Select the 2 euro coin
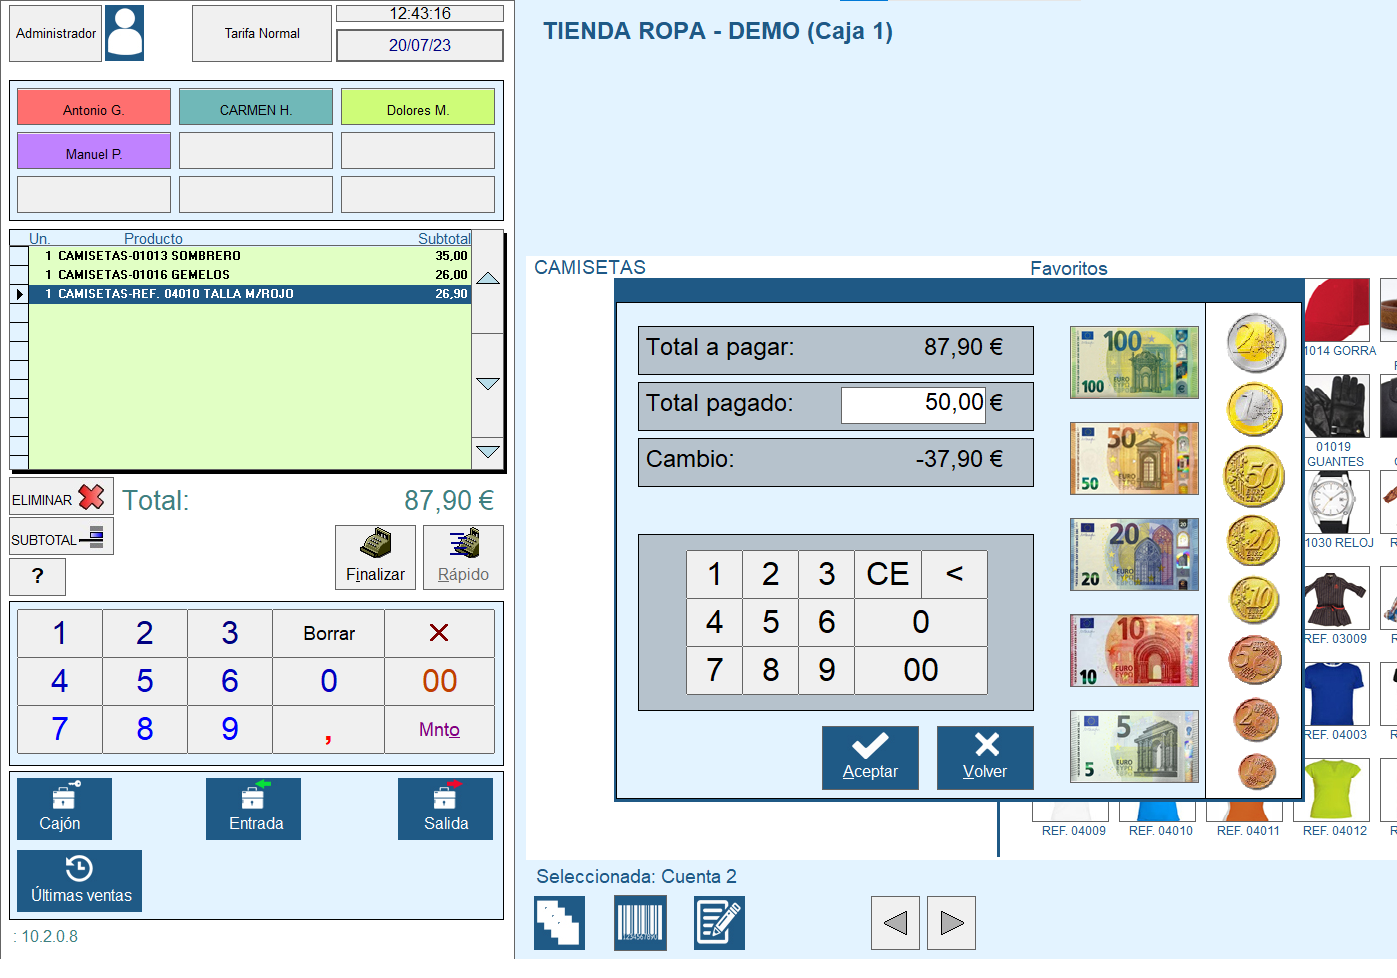The width and height of the screenshot is (1397, 978). point(1256,343)
